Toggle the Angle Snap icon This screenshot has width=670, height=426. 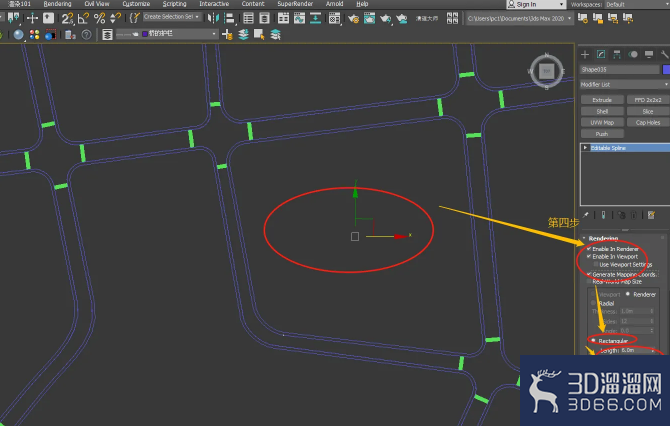point(83,18)
